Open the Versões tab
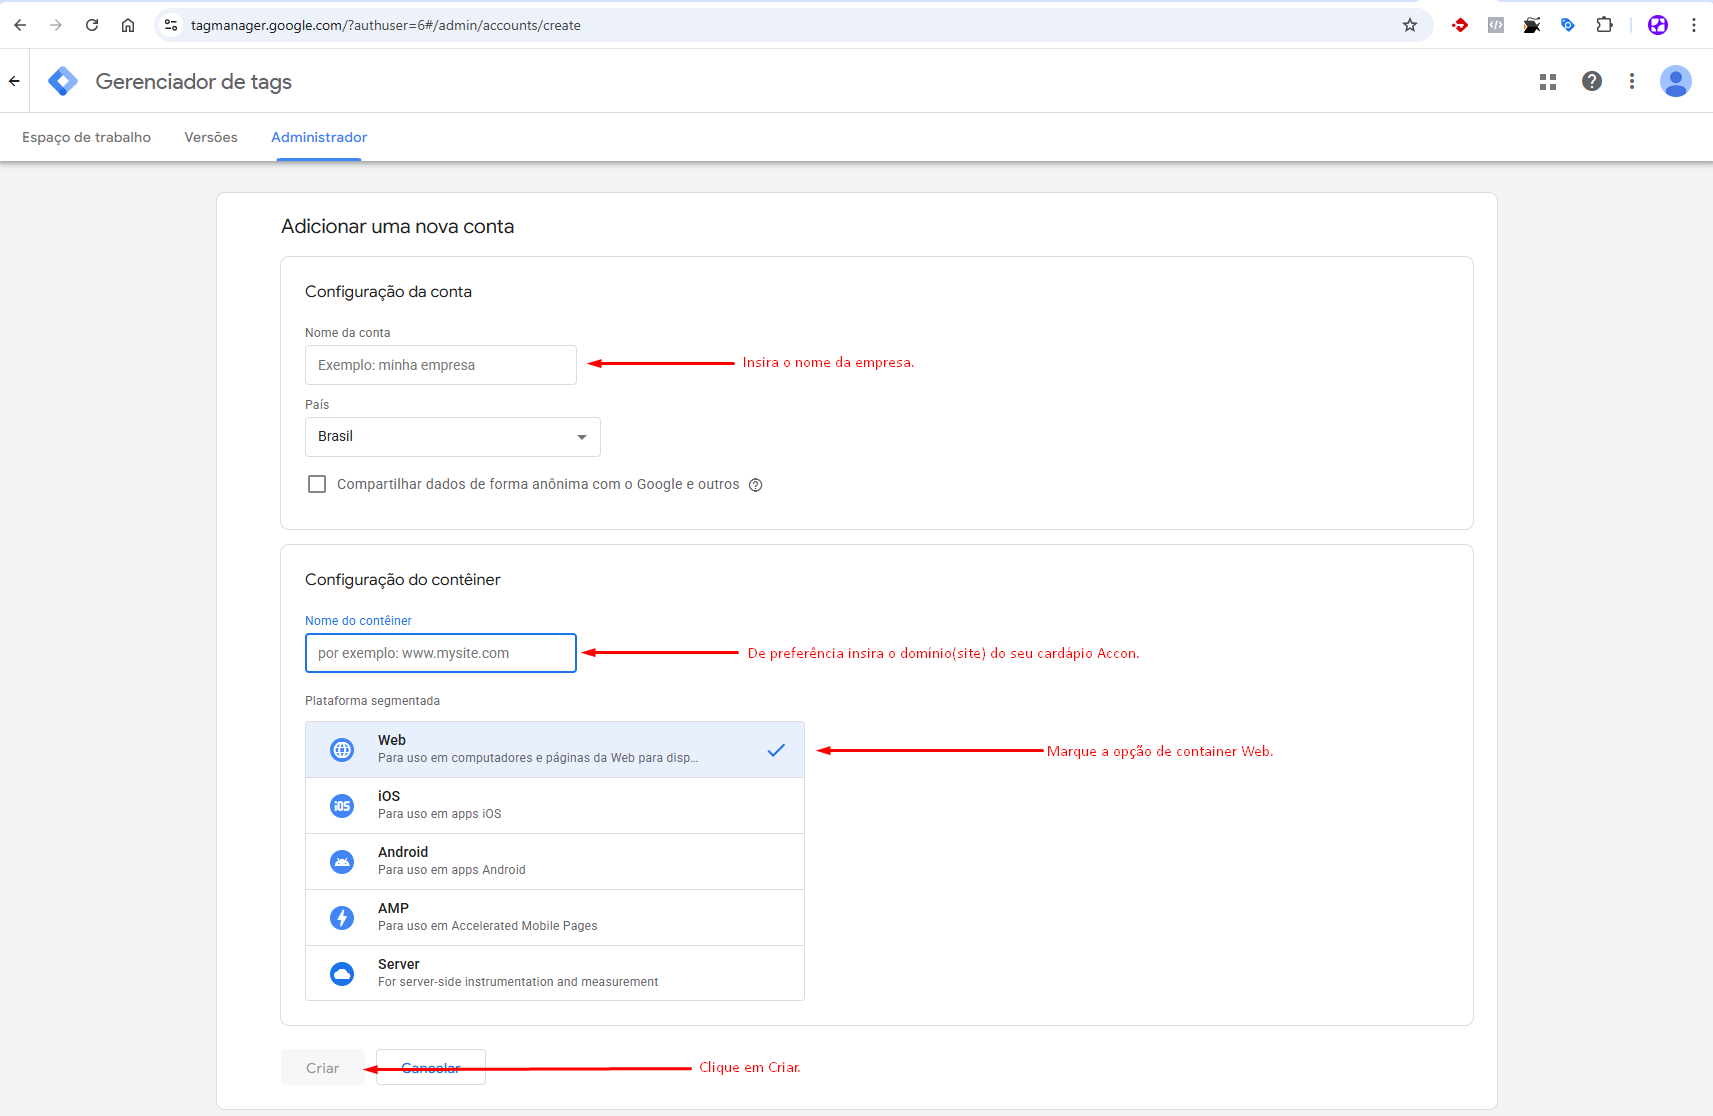The image size is (1713, 1116). click(x=211, y=137)
